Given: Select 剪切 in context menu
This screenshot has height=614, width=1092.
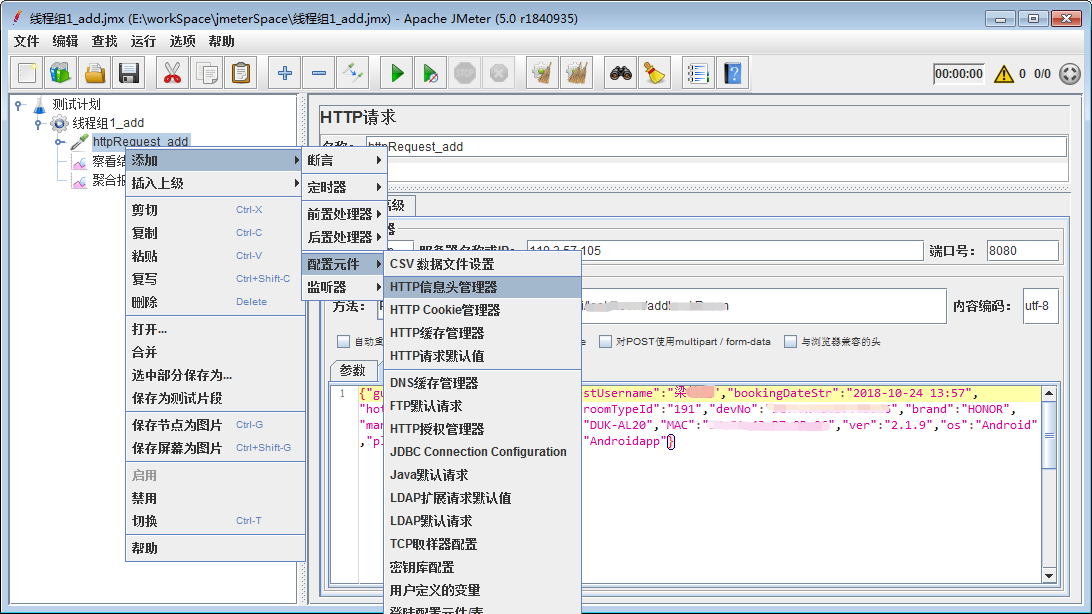Looking at the screenshot, I should point(214,210).
